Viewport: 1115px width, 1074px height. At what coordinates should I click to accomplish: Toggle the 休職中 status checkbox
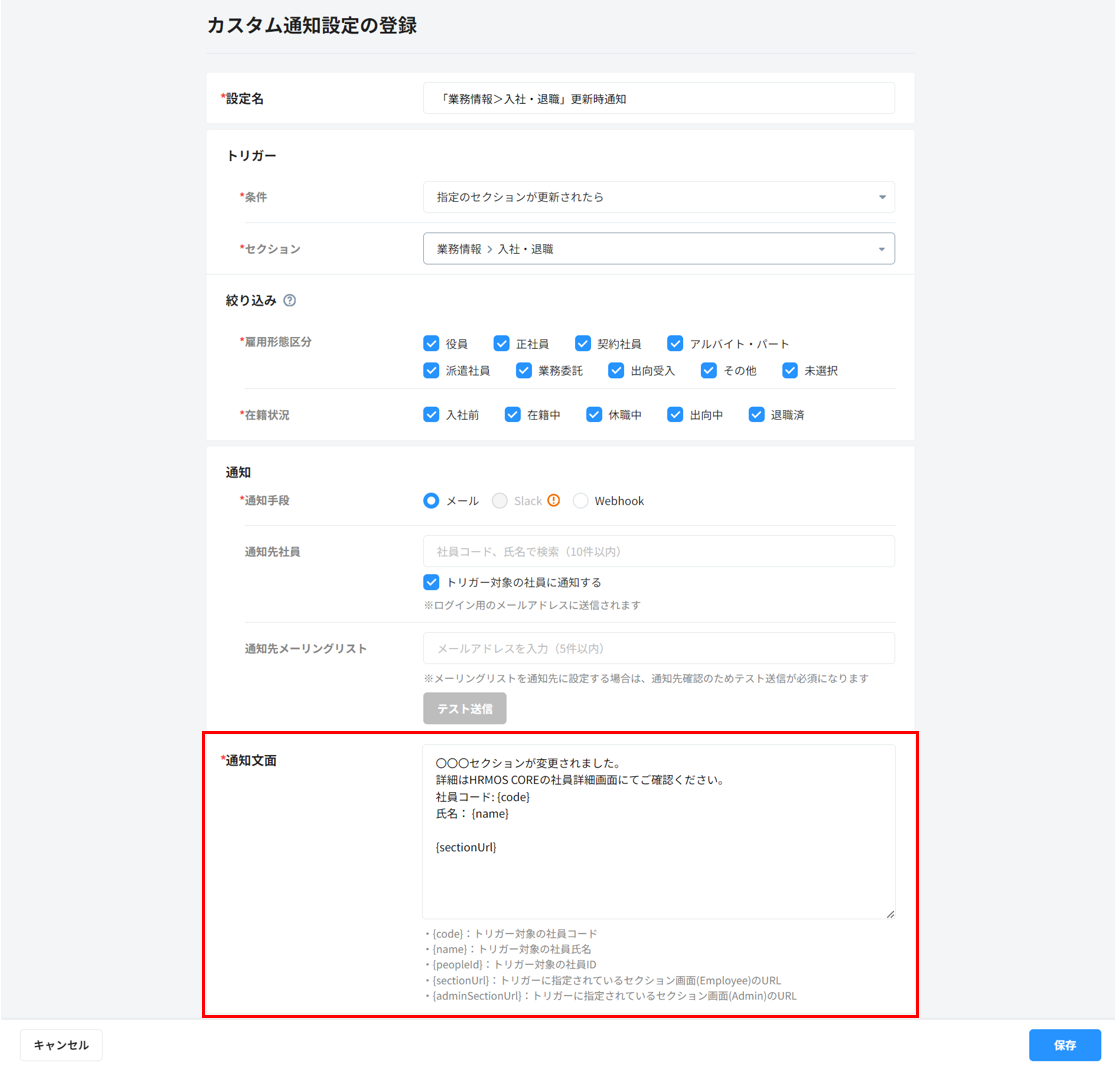pos(594,414)
